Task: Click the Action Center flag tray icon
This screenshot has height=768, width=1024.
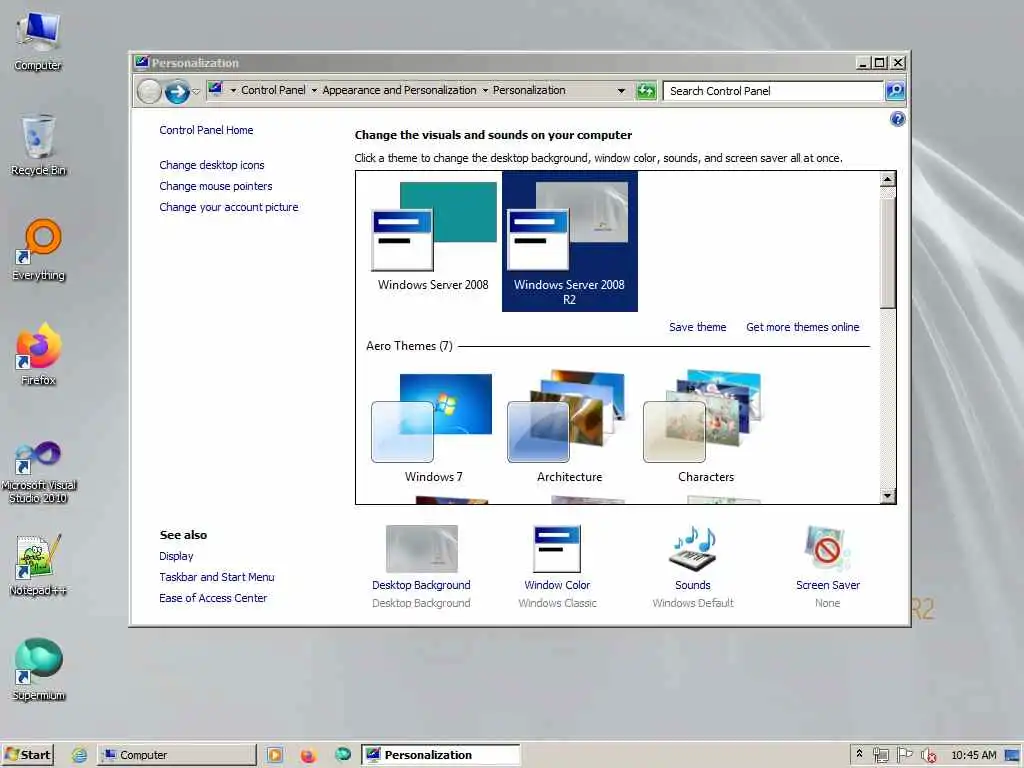Action: click(x=904, y=755)
